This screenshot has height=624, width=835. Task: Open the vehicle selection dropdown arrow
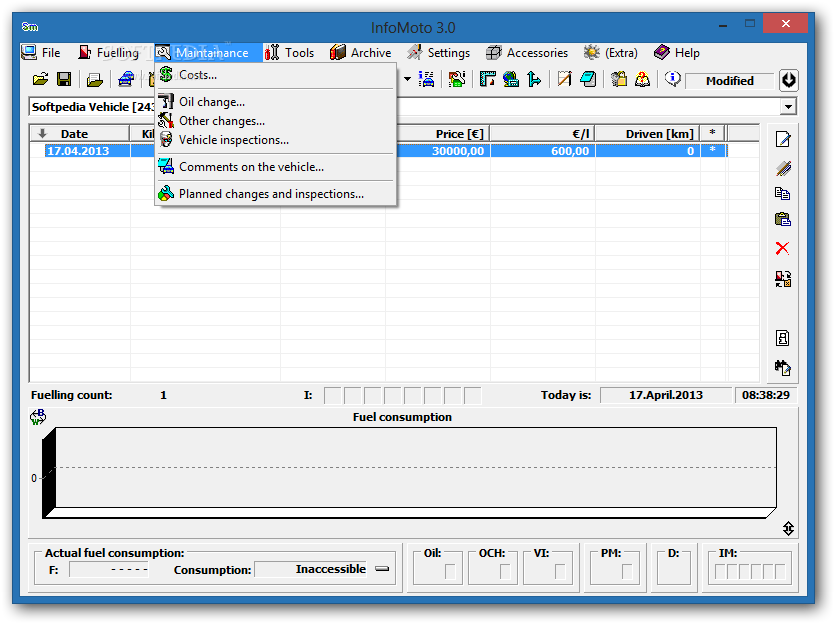click(788, 106)
